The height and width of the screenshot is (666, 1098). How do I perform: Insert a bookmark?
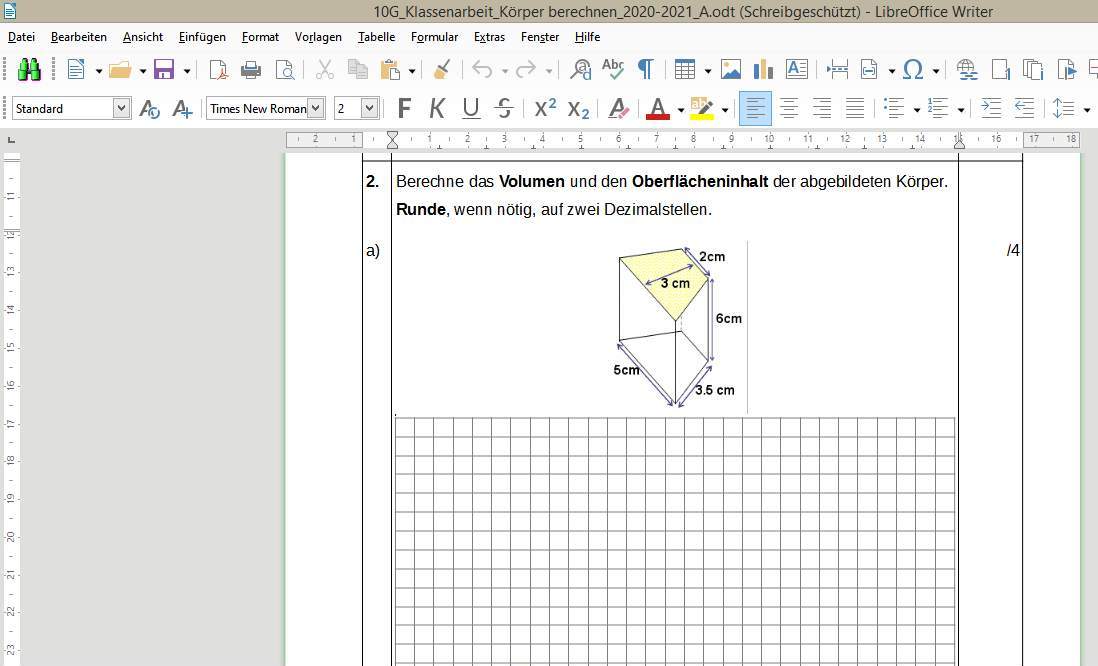(1066, 69)
